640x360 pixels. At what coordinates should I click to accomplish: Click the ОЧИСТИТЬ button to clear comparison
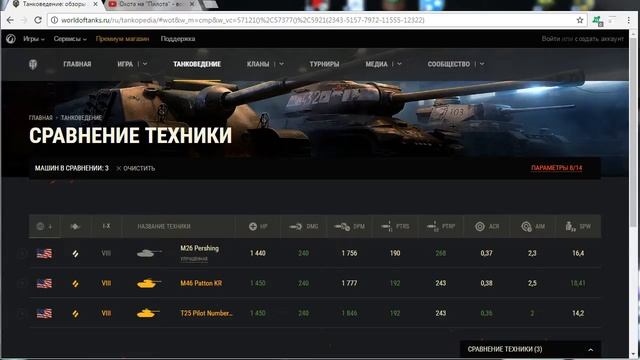(x=136, y=168)
